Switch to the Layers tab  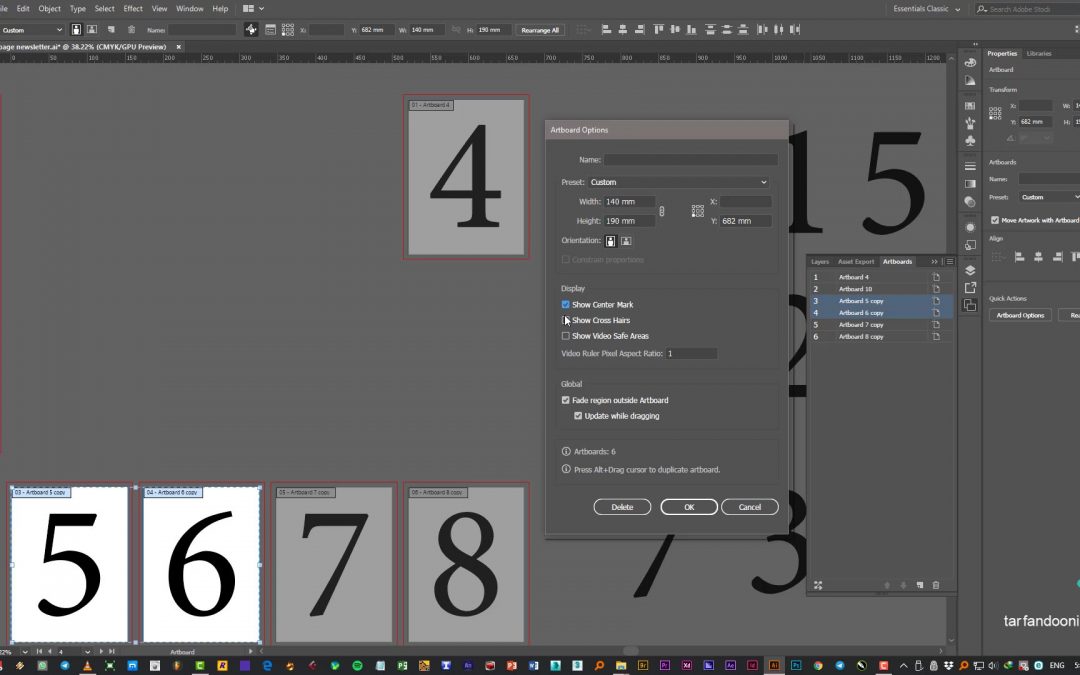820,262
